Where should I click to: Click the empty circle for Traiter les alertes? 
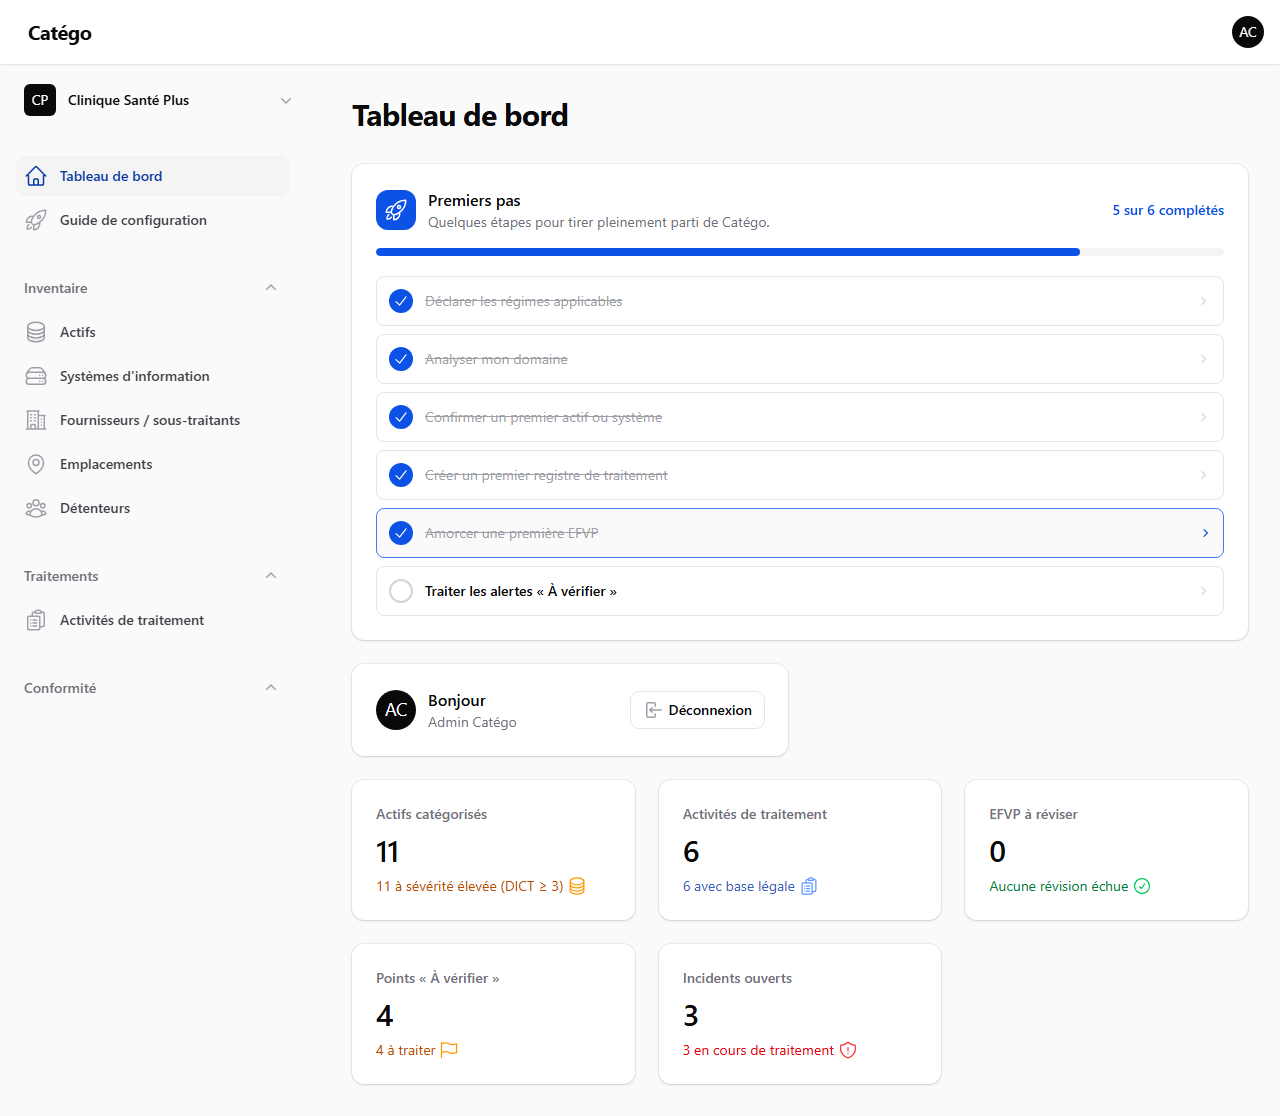[x=401, y=591]
